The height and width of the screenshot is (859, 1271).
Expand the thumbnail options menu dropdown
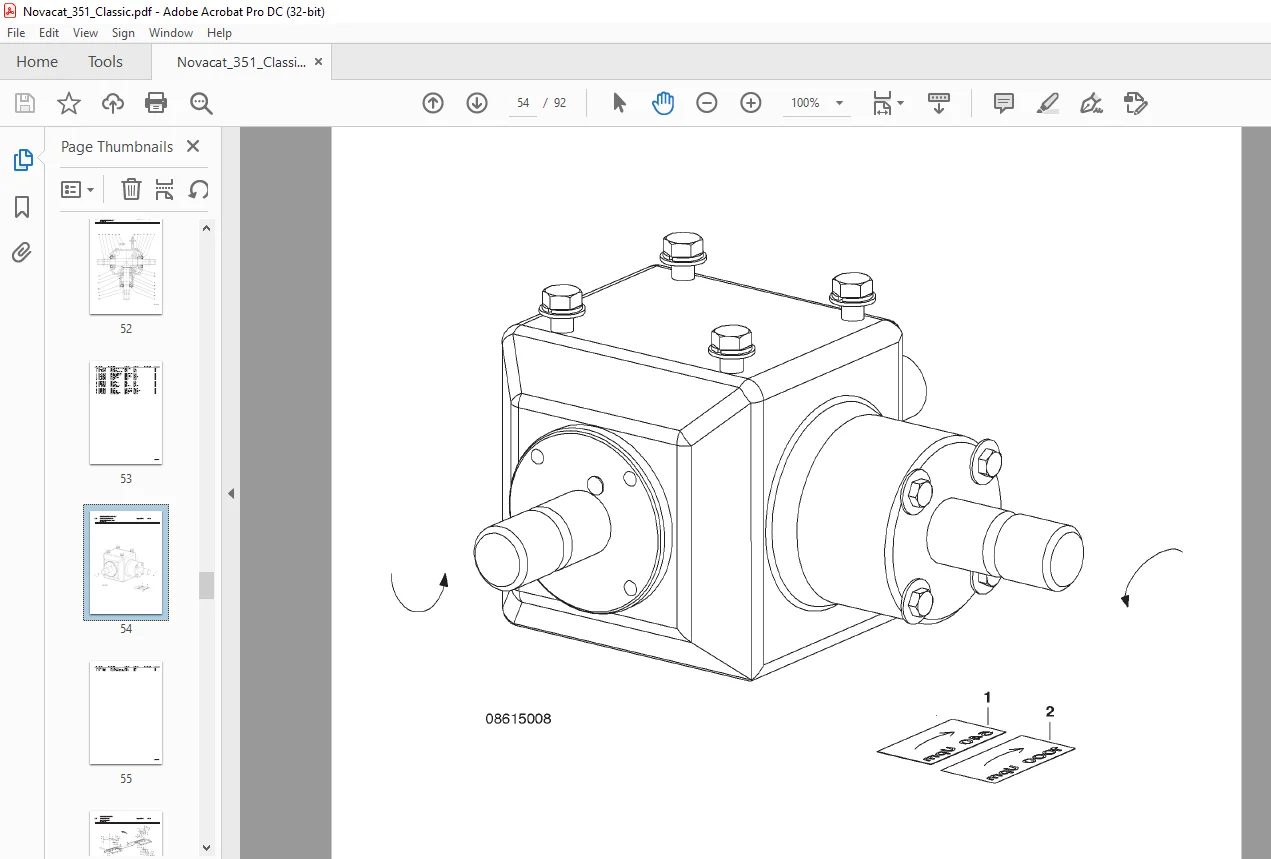coord(78,190)
